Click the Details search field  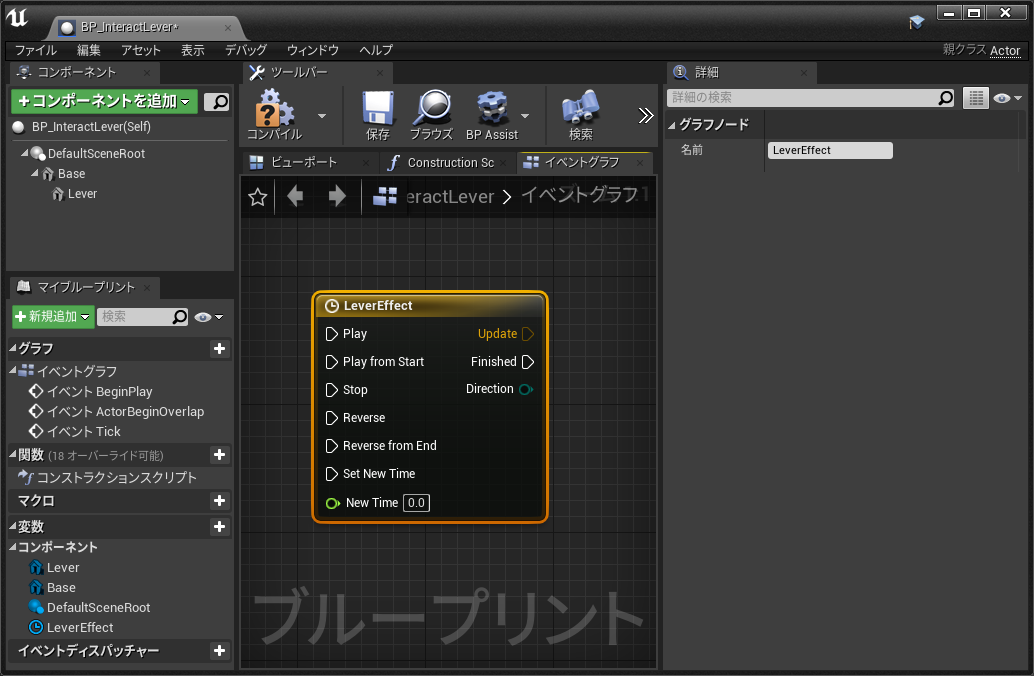[810, 98]
